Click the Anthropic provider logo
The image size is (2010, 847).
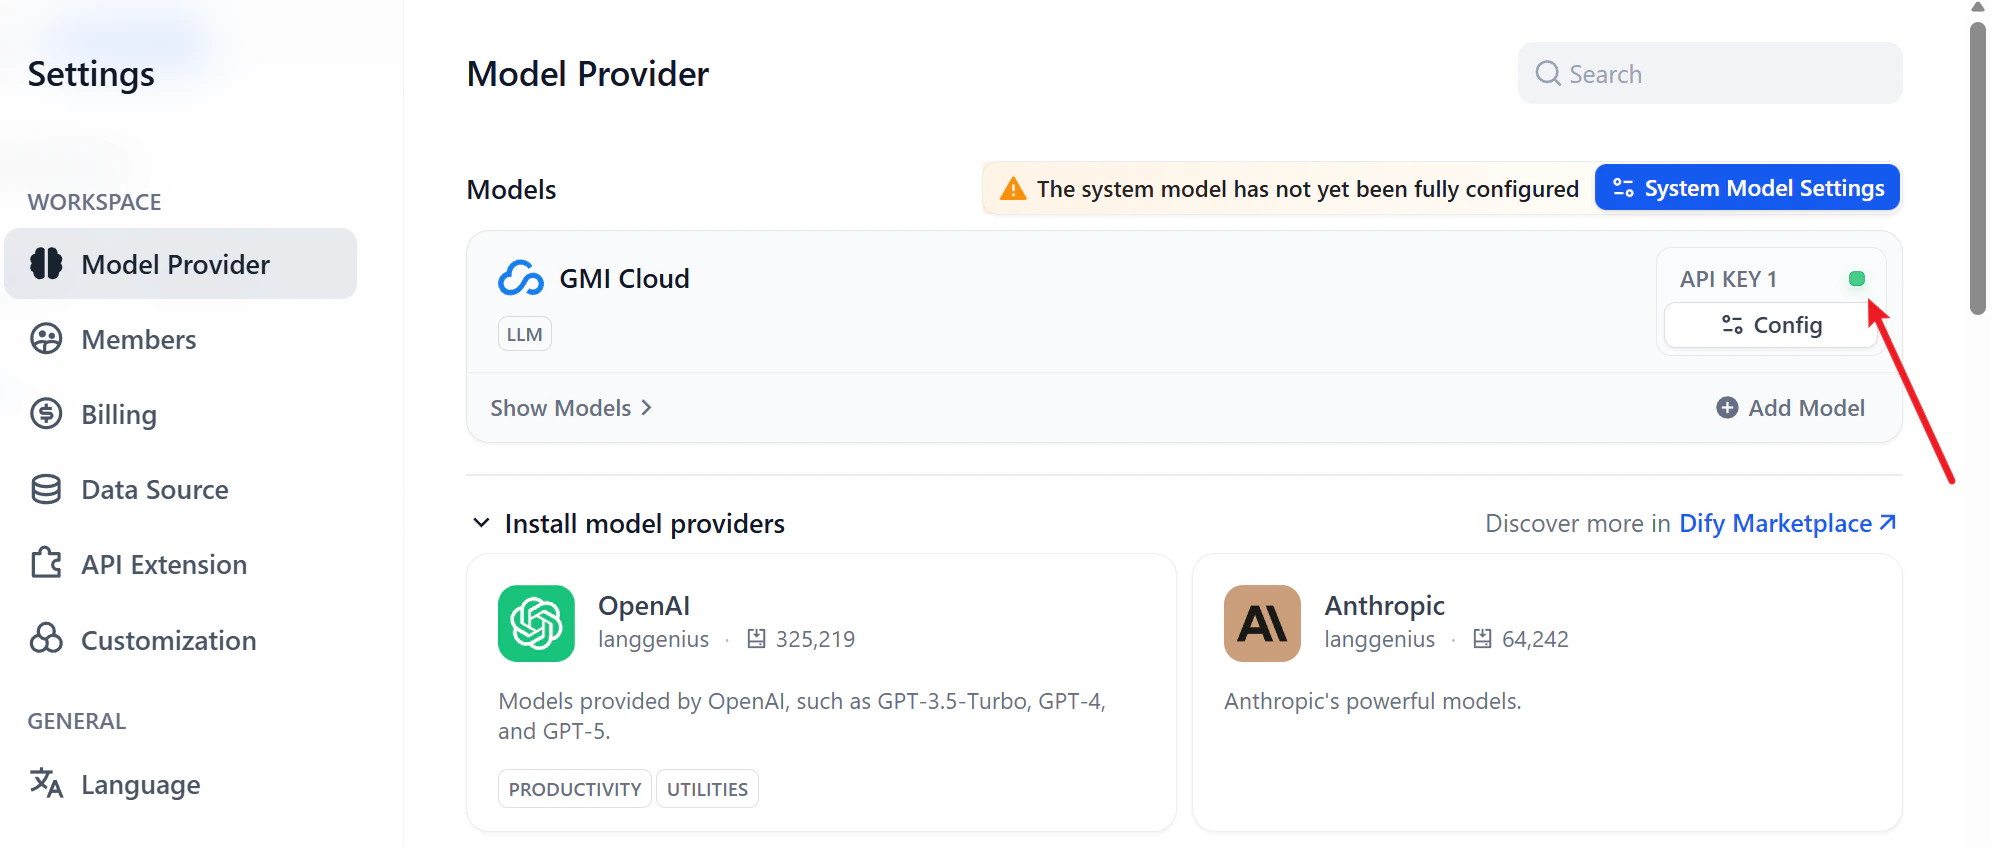[x=1262, y=623]
